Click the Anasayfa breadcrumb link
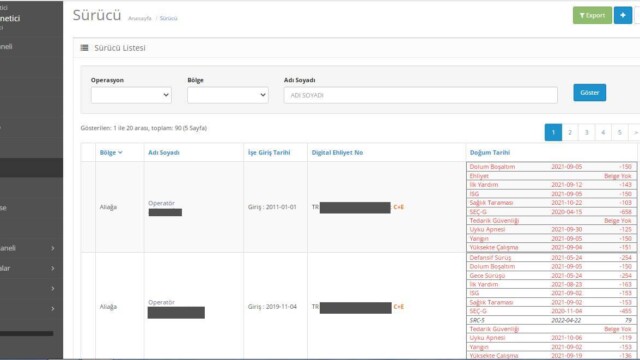This screenshot has height=360, width=640. pos(140,18)
